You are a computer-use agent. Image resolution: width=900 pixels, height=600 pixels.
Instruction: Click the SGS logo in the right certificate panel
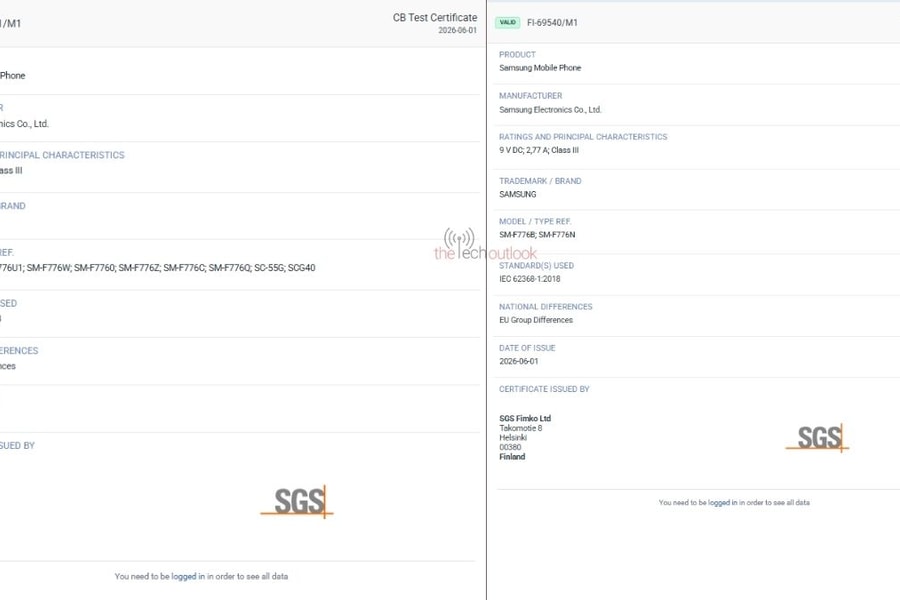point(817,438)
